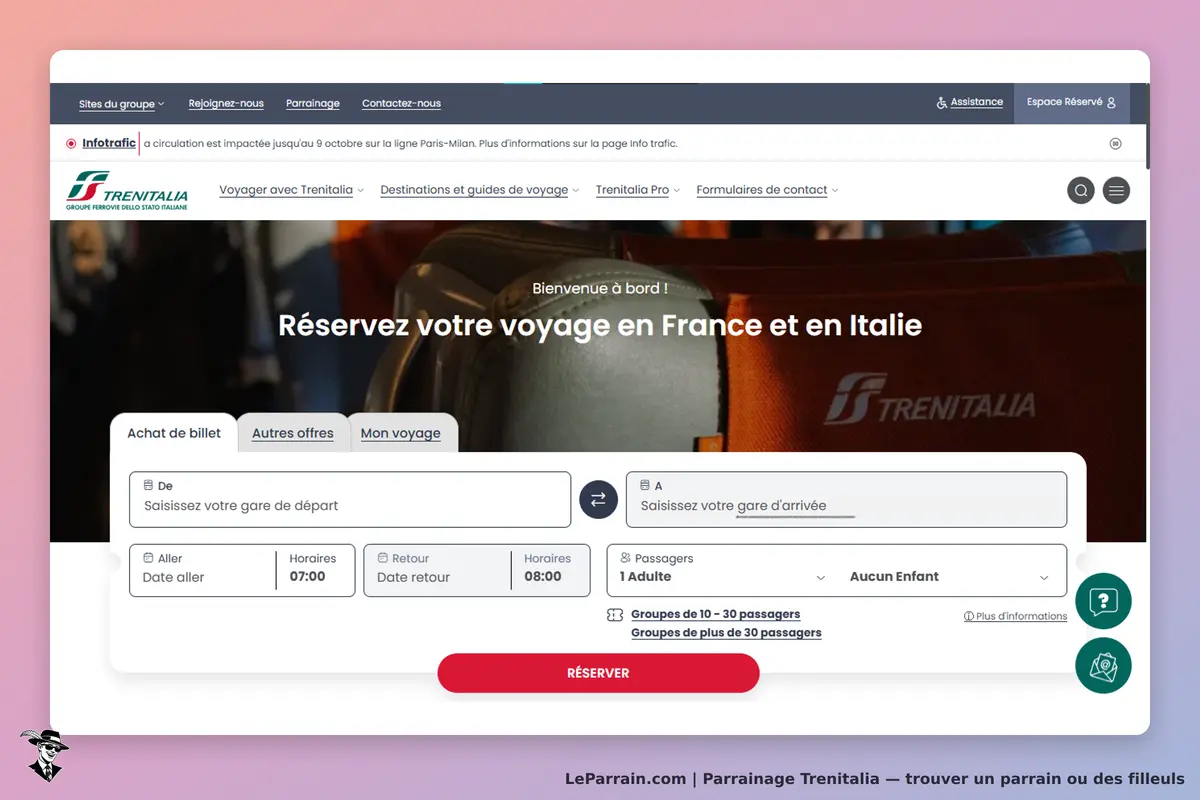Image resolution: width=1200 pixels, height=800 pixels.
Task: Click the Plus d'informations link
Action: [1015, 616]
